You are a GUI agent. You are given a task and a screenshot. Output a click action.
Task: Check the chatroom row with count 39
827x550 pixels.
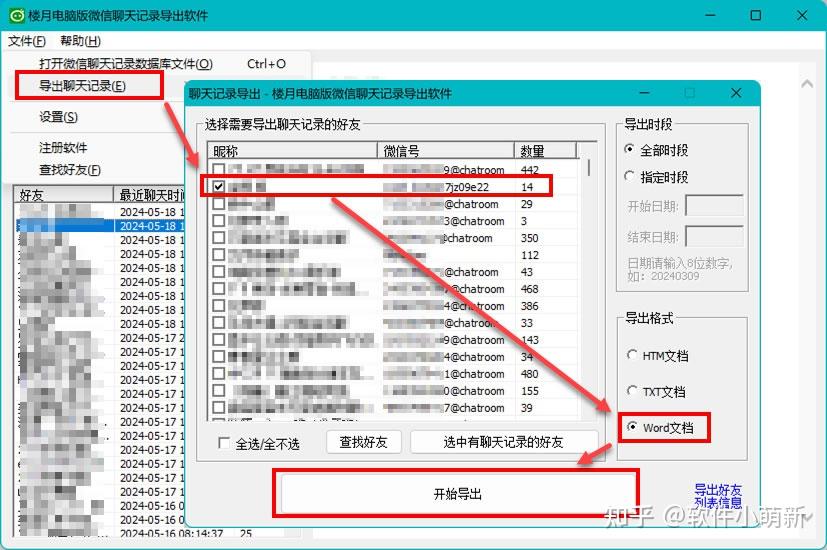pyautogui.click(x=218, y=408)
